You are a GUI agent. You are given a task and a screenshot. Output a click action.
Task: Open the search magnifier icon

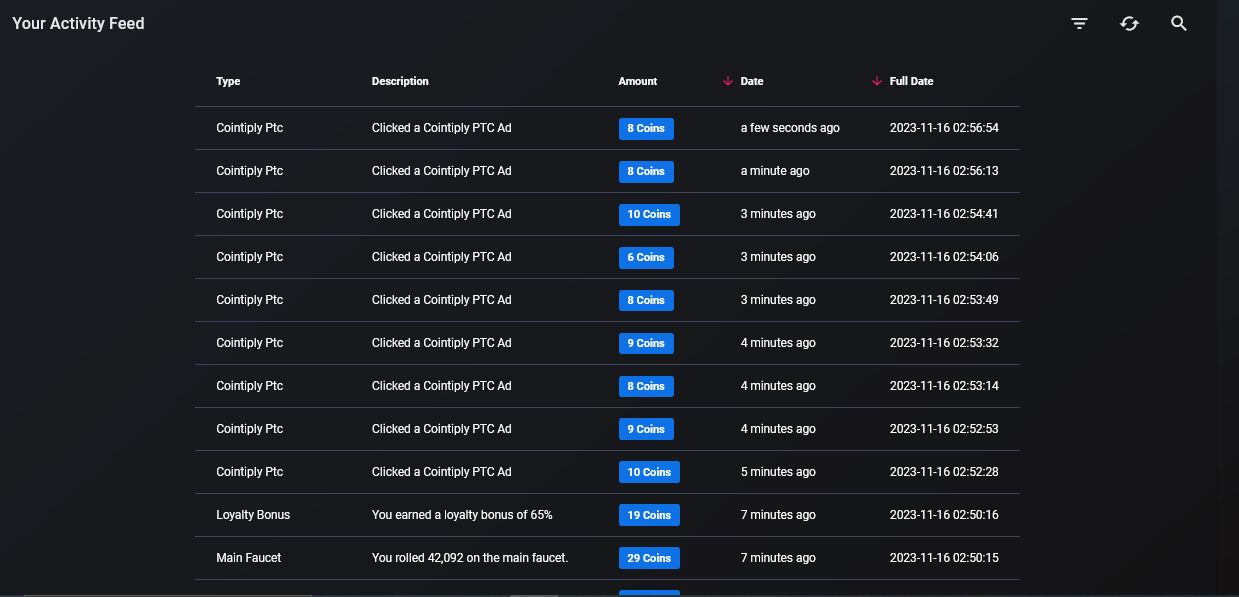[1179, 23]
